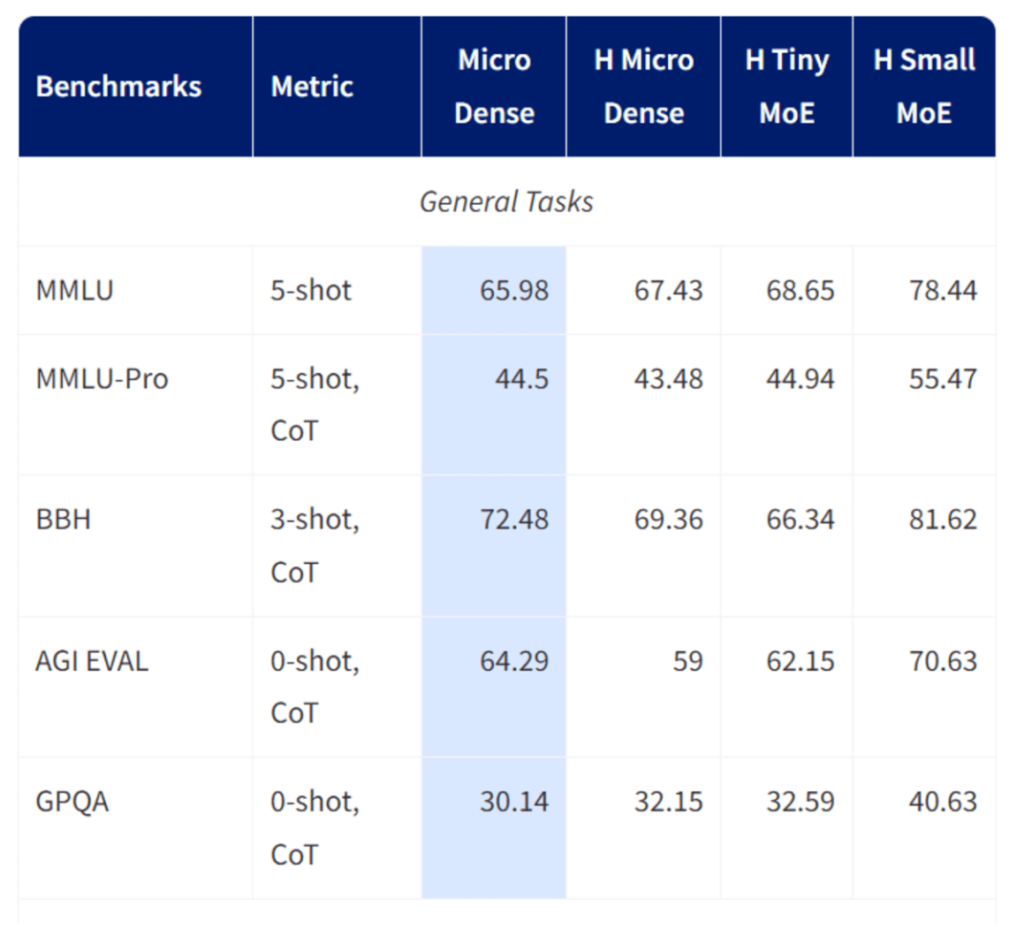Click the Benchmarks column header
This screenshot has height=943, width=1024.
pos(118,86)
